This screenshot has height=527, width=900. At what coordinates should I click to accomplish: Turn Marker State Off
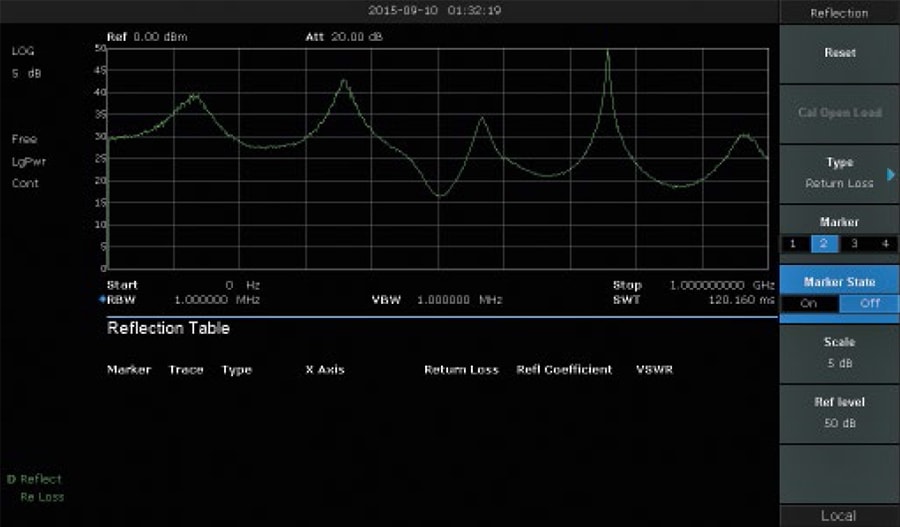[869, 303]
